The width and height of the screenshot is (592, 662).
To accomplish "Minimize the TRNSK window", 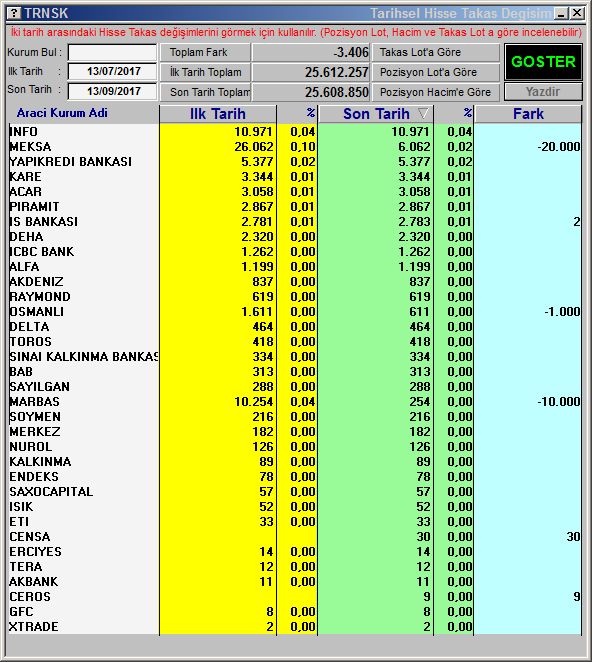I will point(561,14).
